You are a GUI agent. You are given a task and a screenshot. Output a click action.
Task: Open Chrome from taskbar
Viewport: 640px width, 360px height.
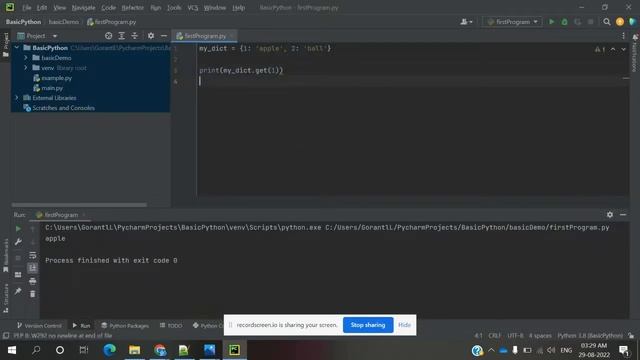click(x=160, y=350)
